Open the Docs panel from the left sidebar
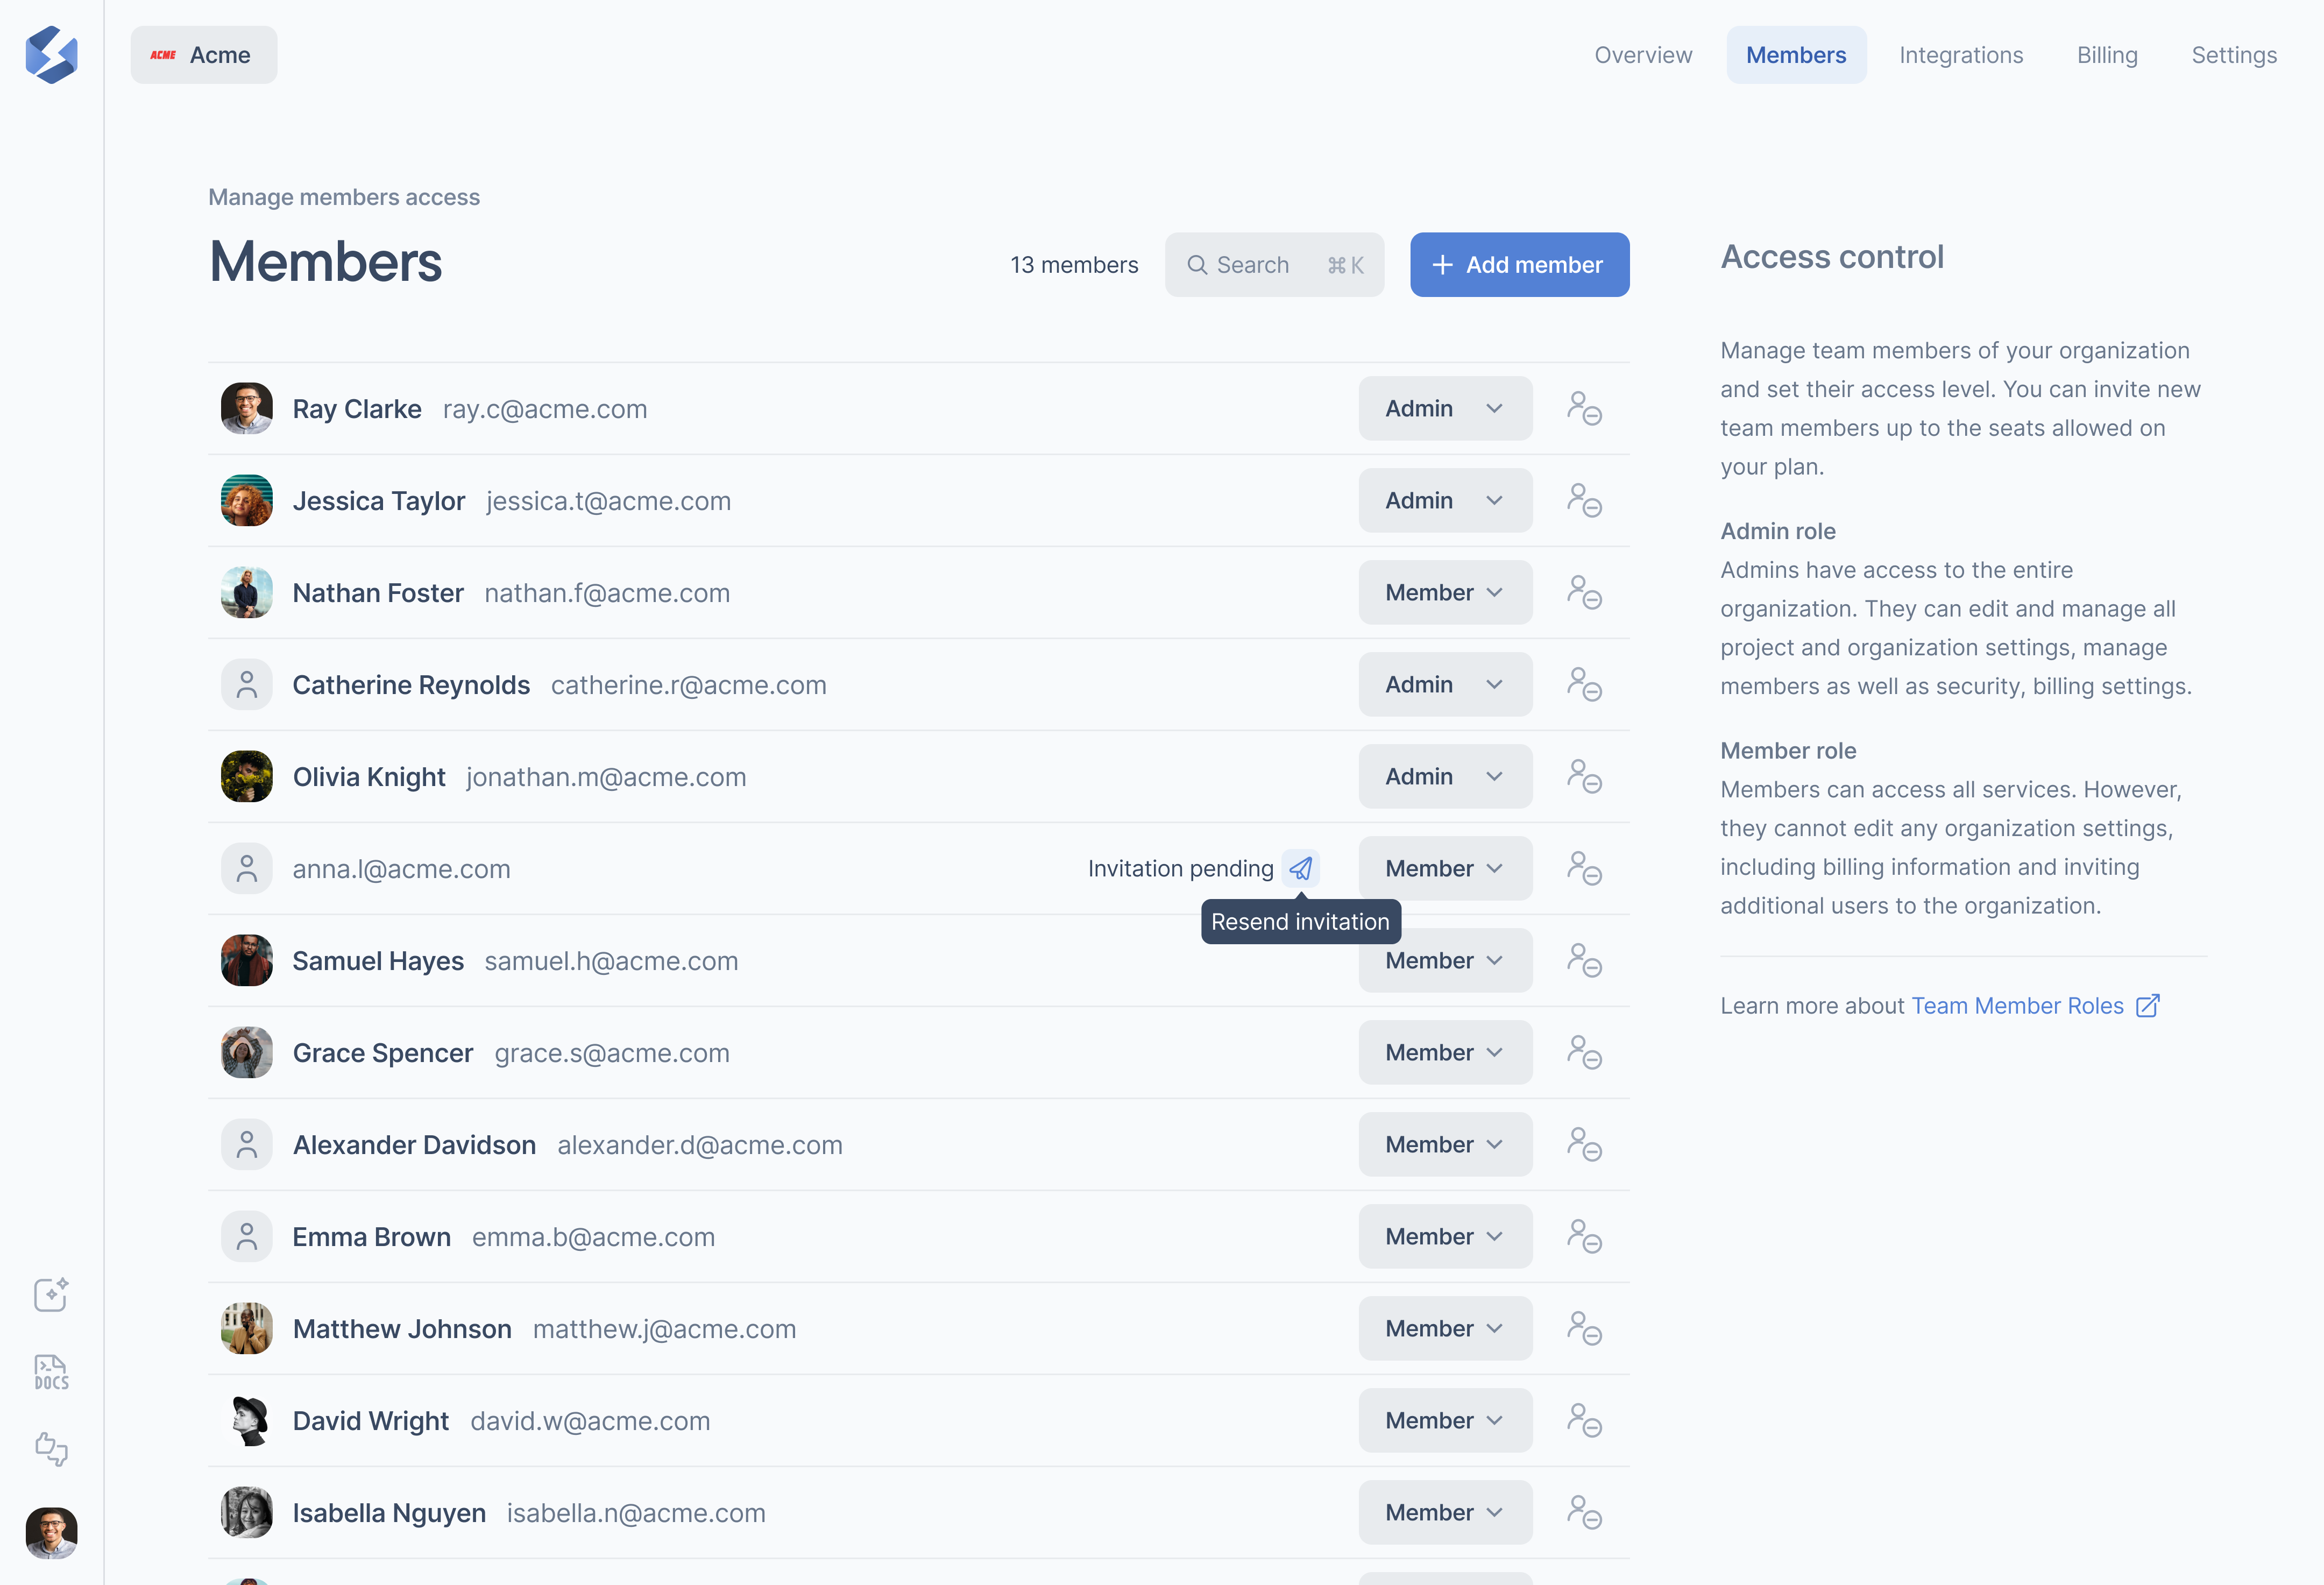 point(50,1371)
